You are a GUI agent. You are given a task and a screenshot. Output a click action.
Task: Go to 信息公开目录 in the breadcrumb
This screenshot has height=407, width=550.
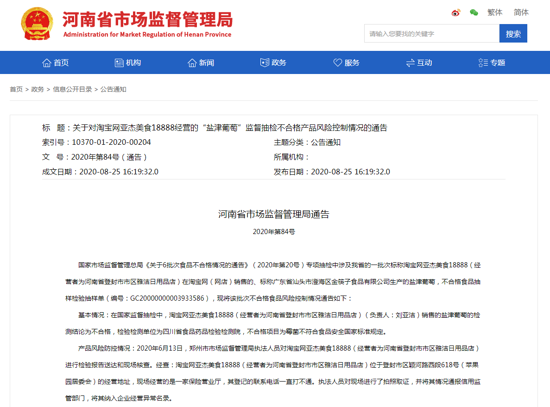click(73, 89)
